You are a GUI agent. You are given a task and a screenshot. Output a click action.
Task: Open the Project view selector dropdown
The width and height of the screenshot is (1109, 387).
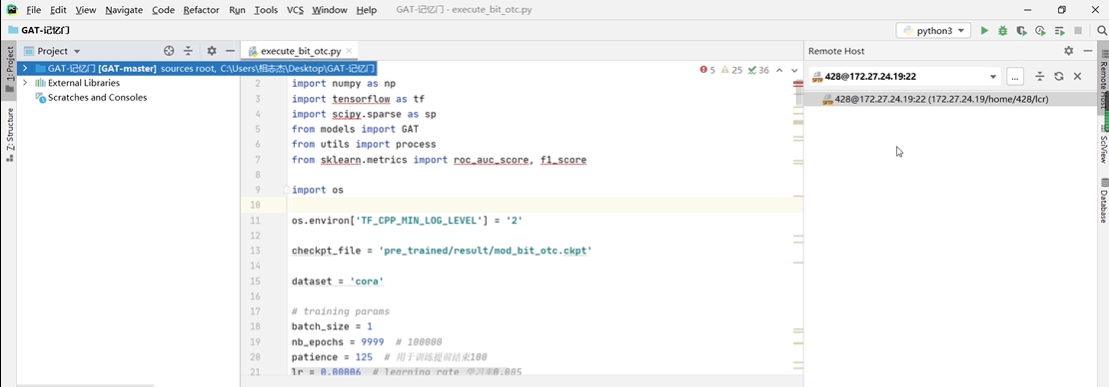tap(52, 51)
